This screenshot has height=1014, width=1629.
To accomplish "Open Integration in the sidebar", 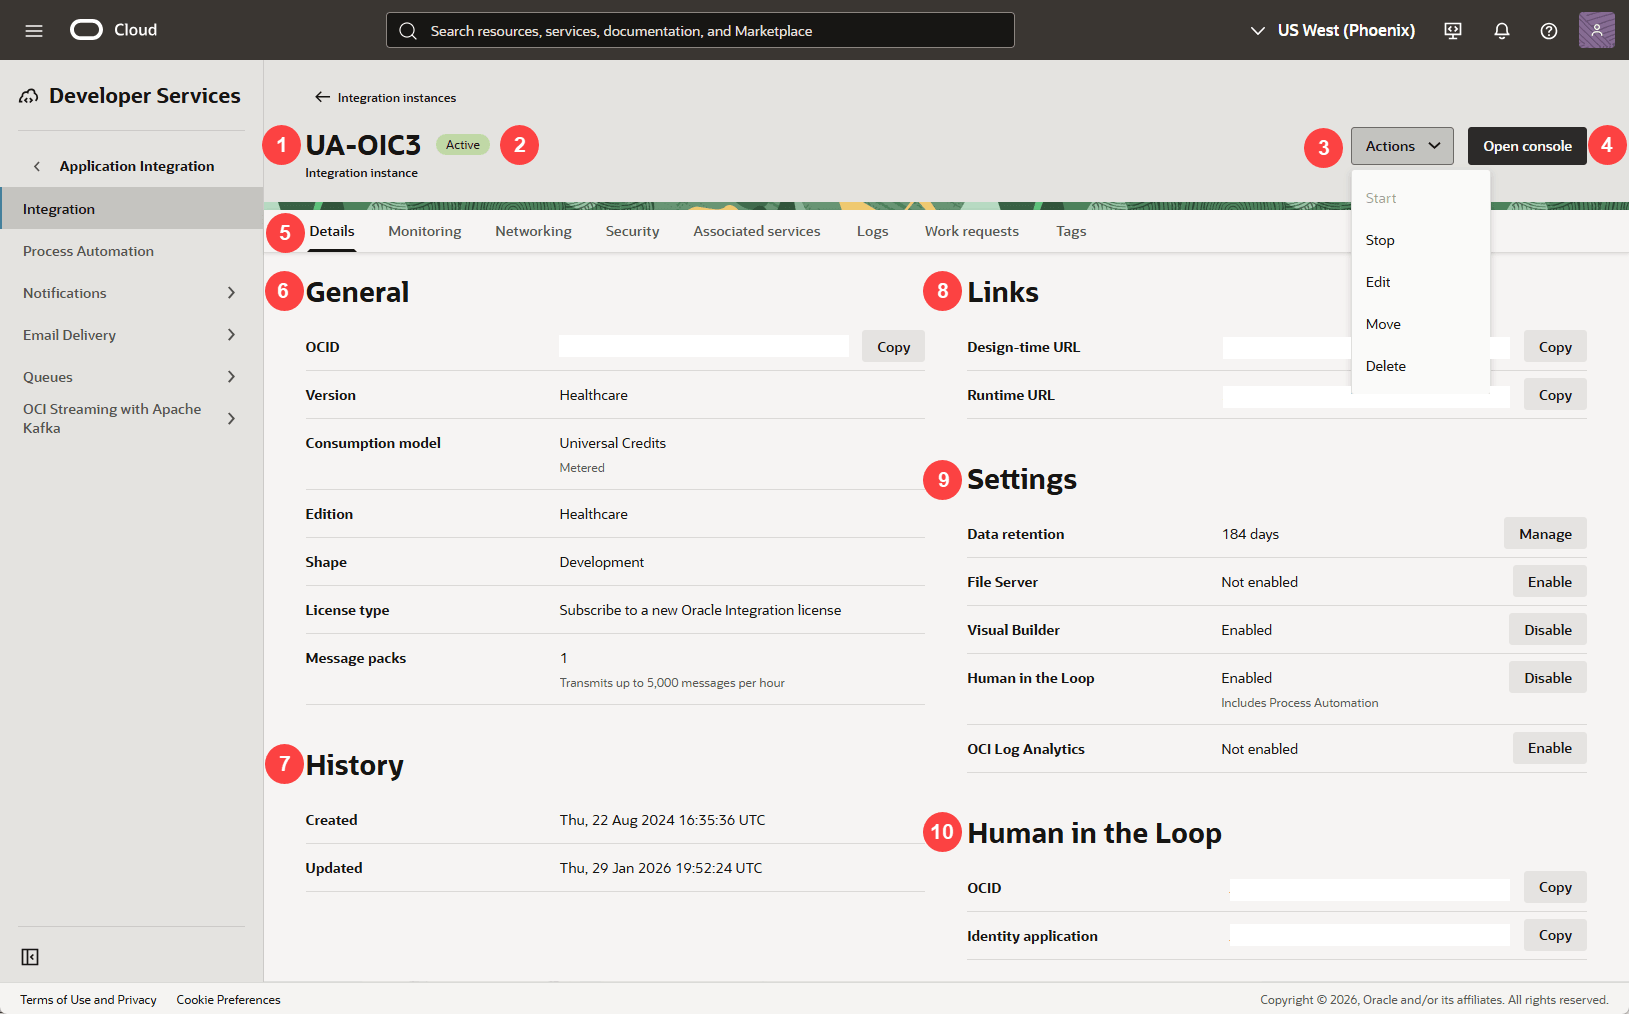I will [x=132, y=209].
